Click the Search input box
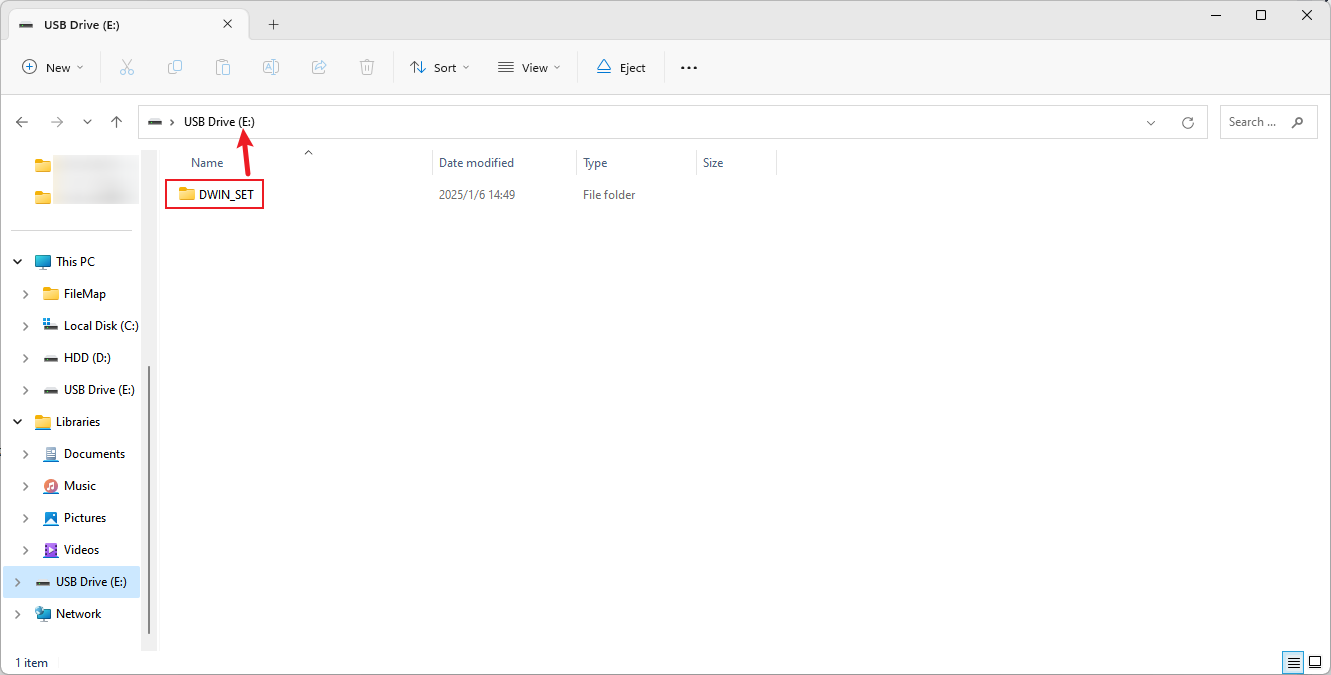The width and height of the screenshot is (1331, 675). point(1257,122)
